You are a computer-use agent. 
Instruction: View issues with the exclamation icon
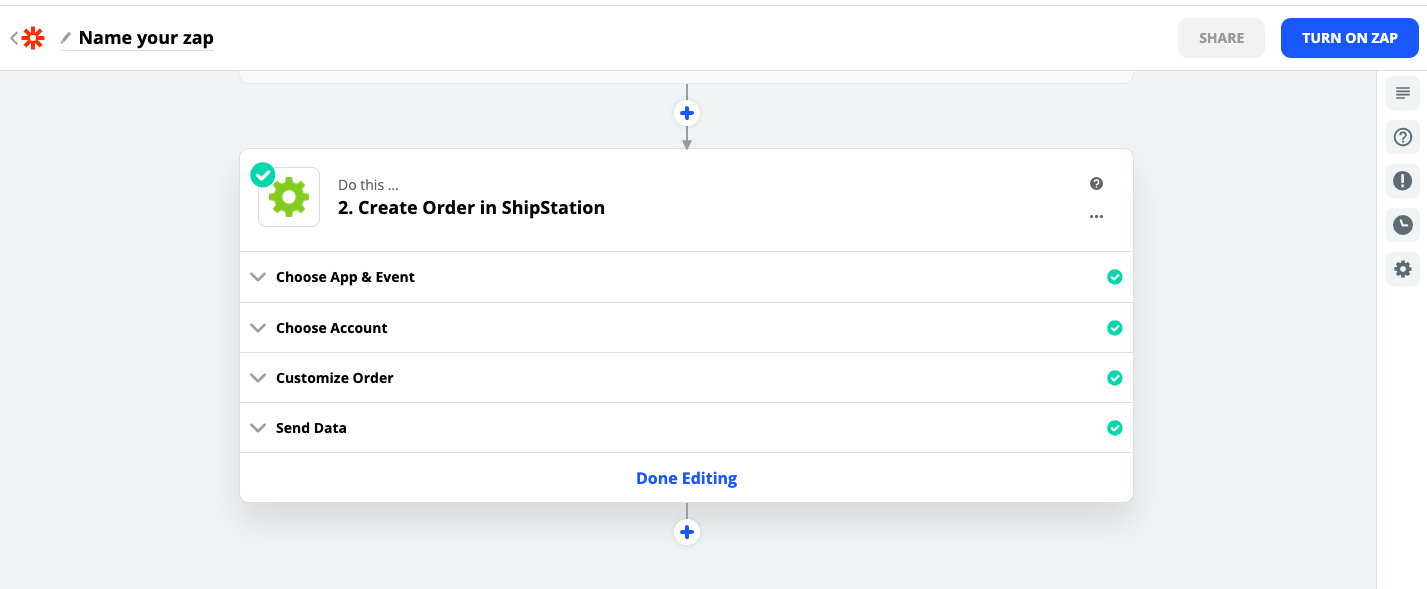click(x=1402, y=180)
